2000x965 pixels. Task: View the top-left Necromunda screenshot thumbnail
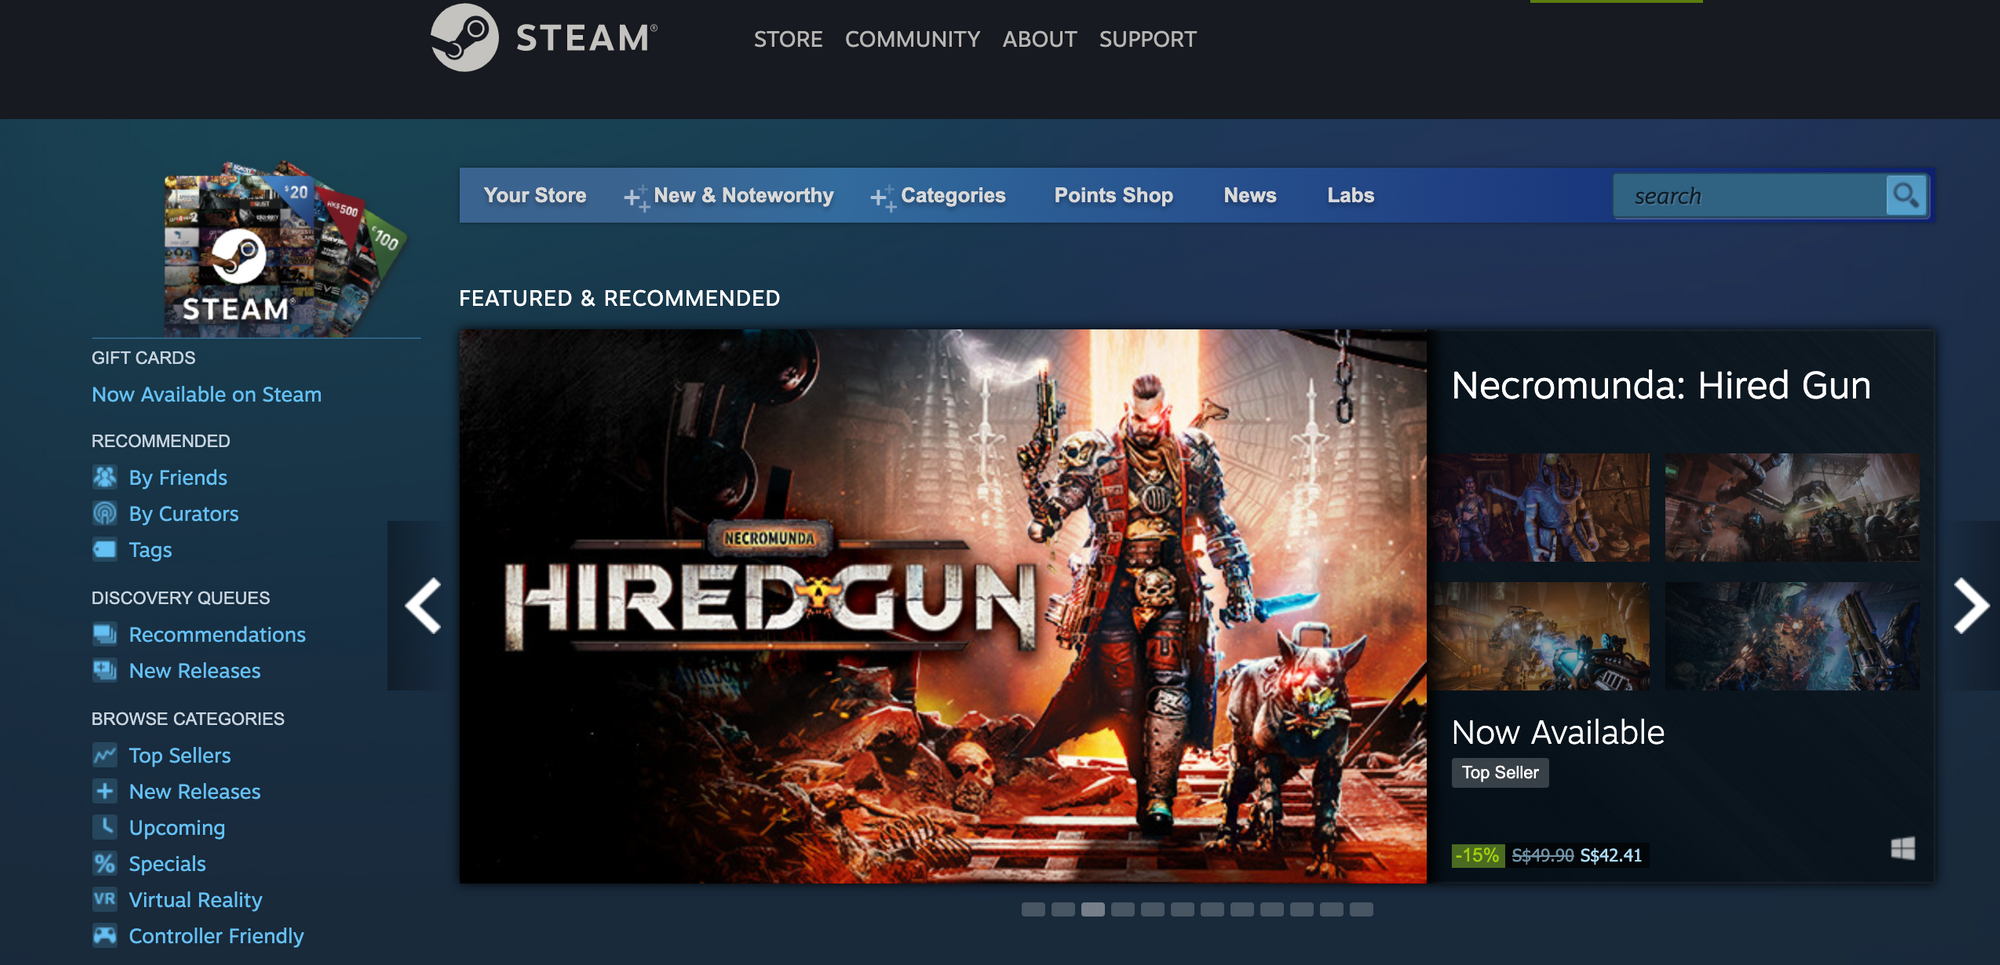[1539, 507]
